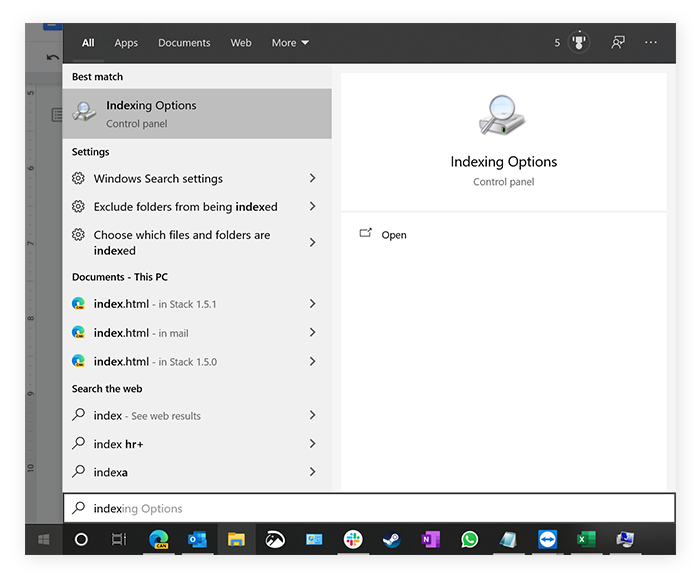Expand arrow for Windows Search settings
This screenshot has width=700, height=577.
312,179
